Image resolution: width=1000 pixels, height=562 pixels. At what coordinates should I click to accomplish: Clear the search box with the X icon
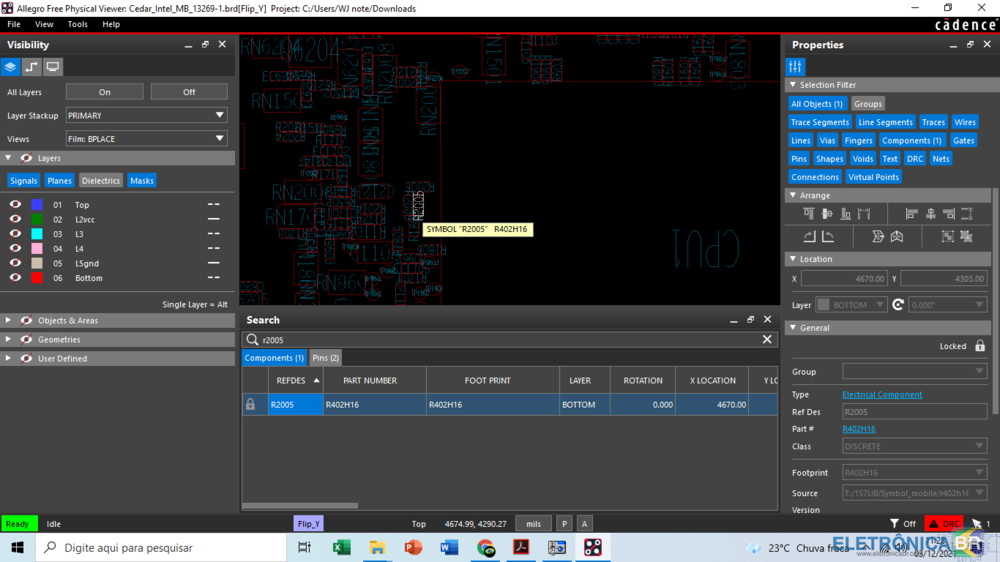coord(767,340)
